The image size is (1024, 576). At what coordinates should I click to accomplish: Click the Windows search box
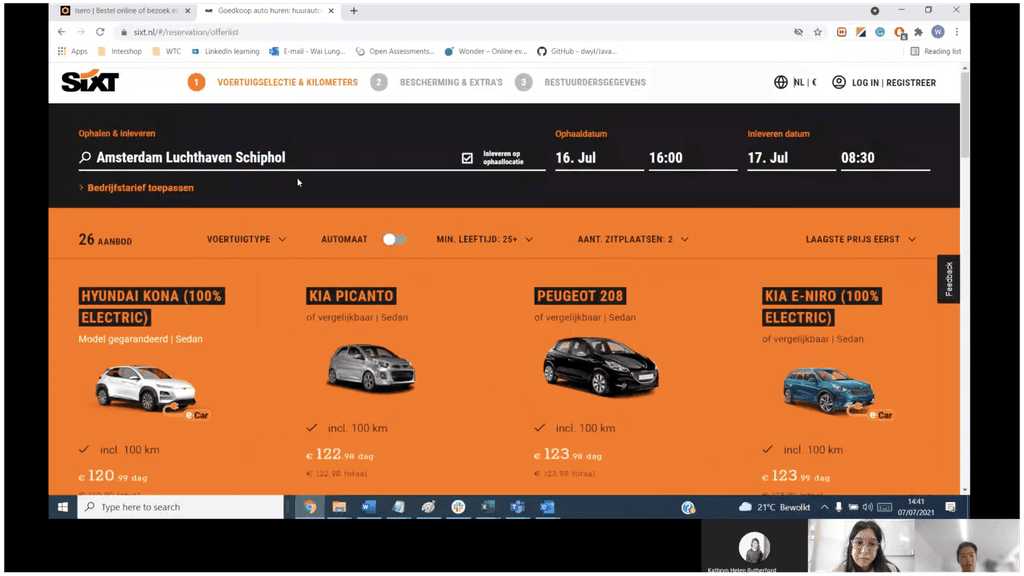(180, 507)
